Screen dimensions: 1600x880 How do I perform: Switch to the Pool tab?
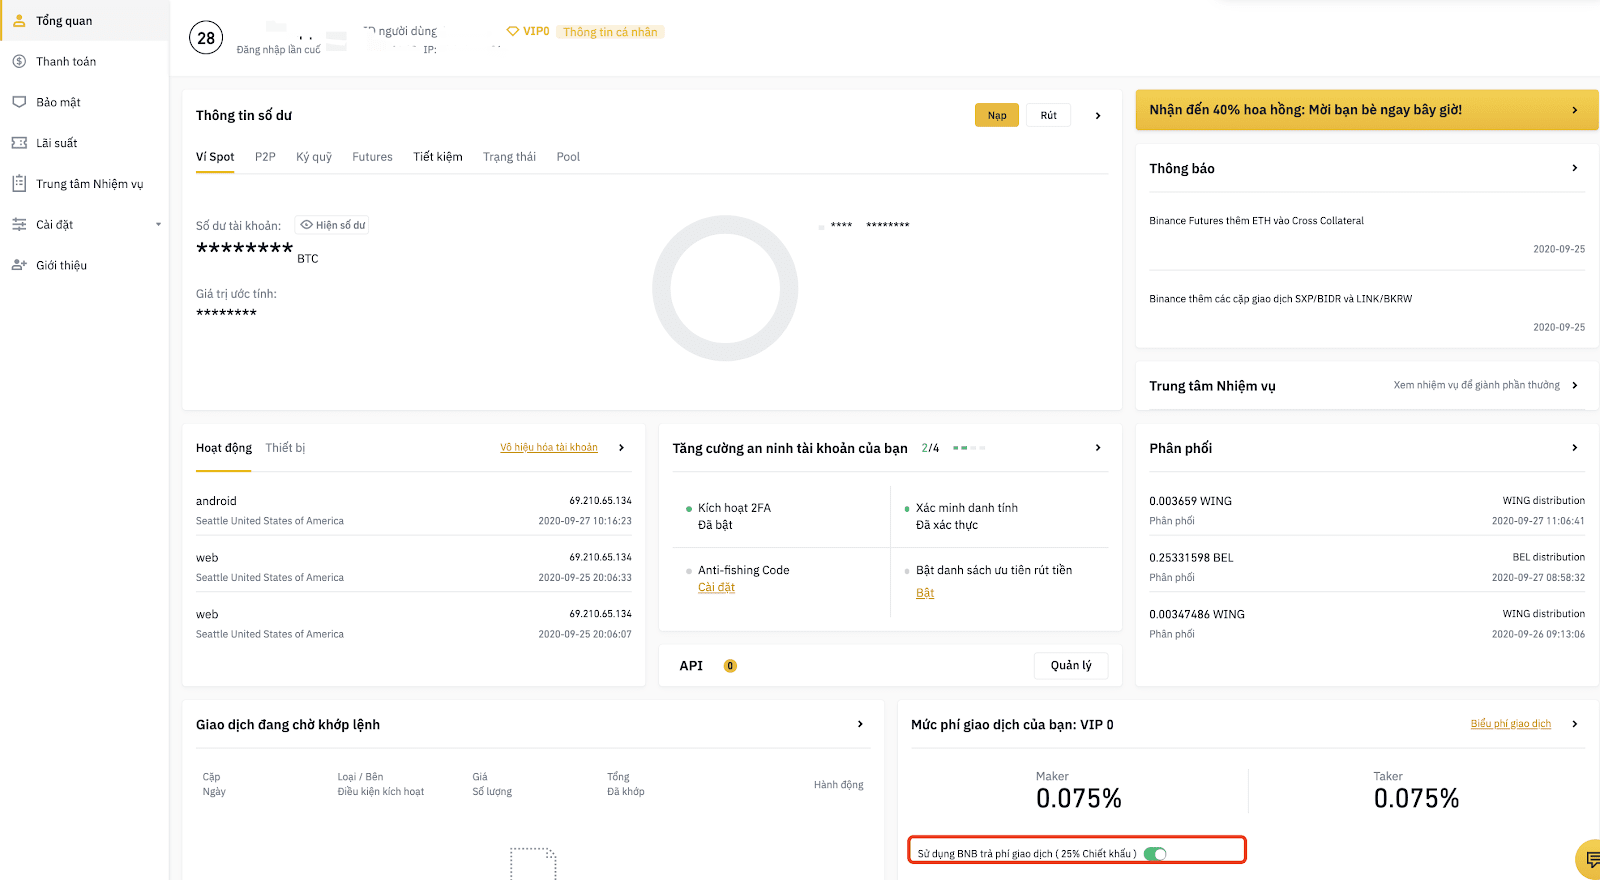tap(568, 157)
